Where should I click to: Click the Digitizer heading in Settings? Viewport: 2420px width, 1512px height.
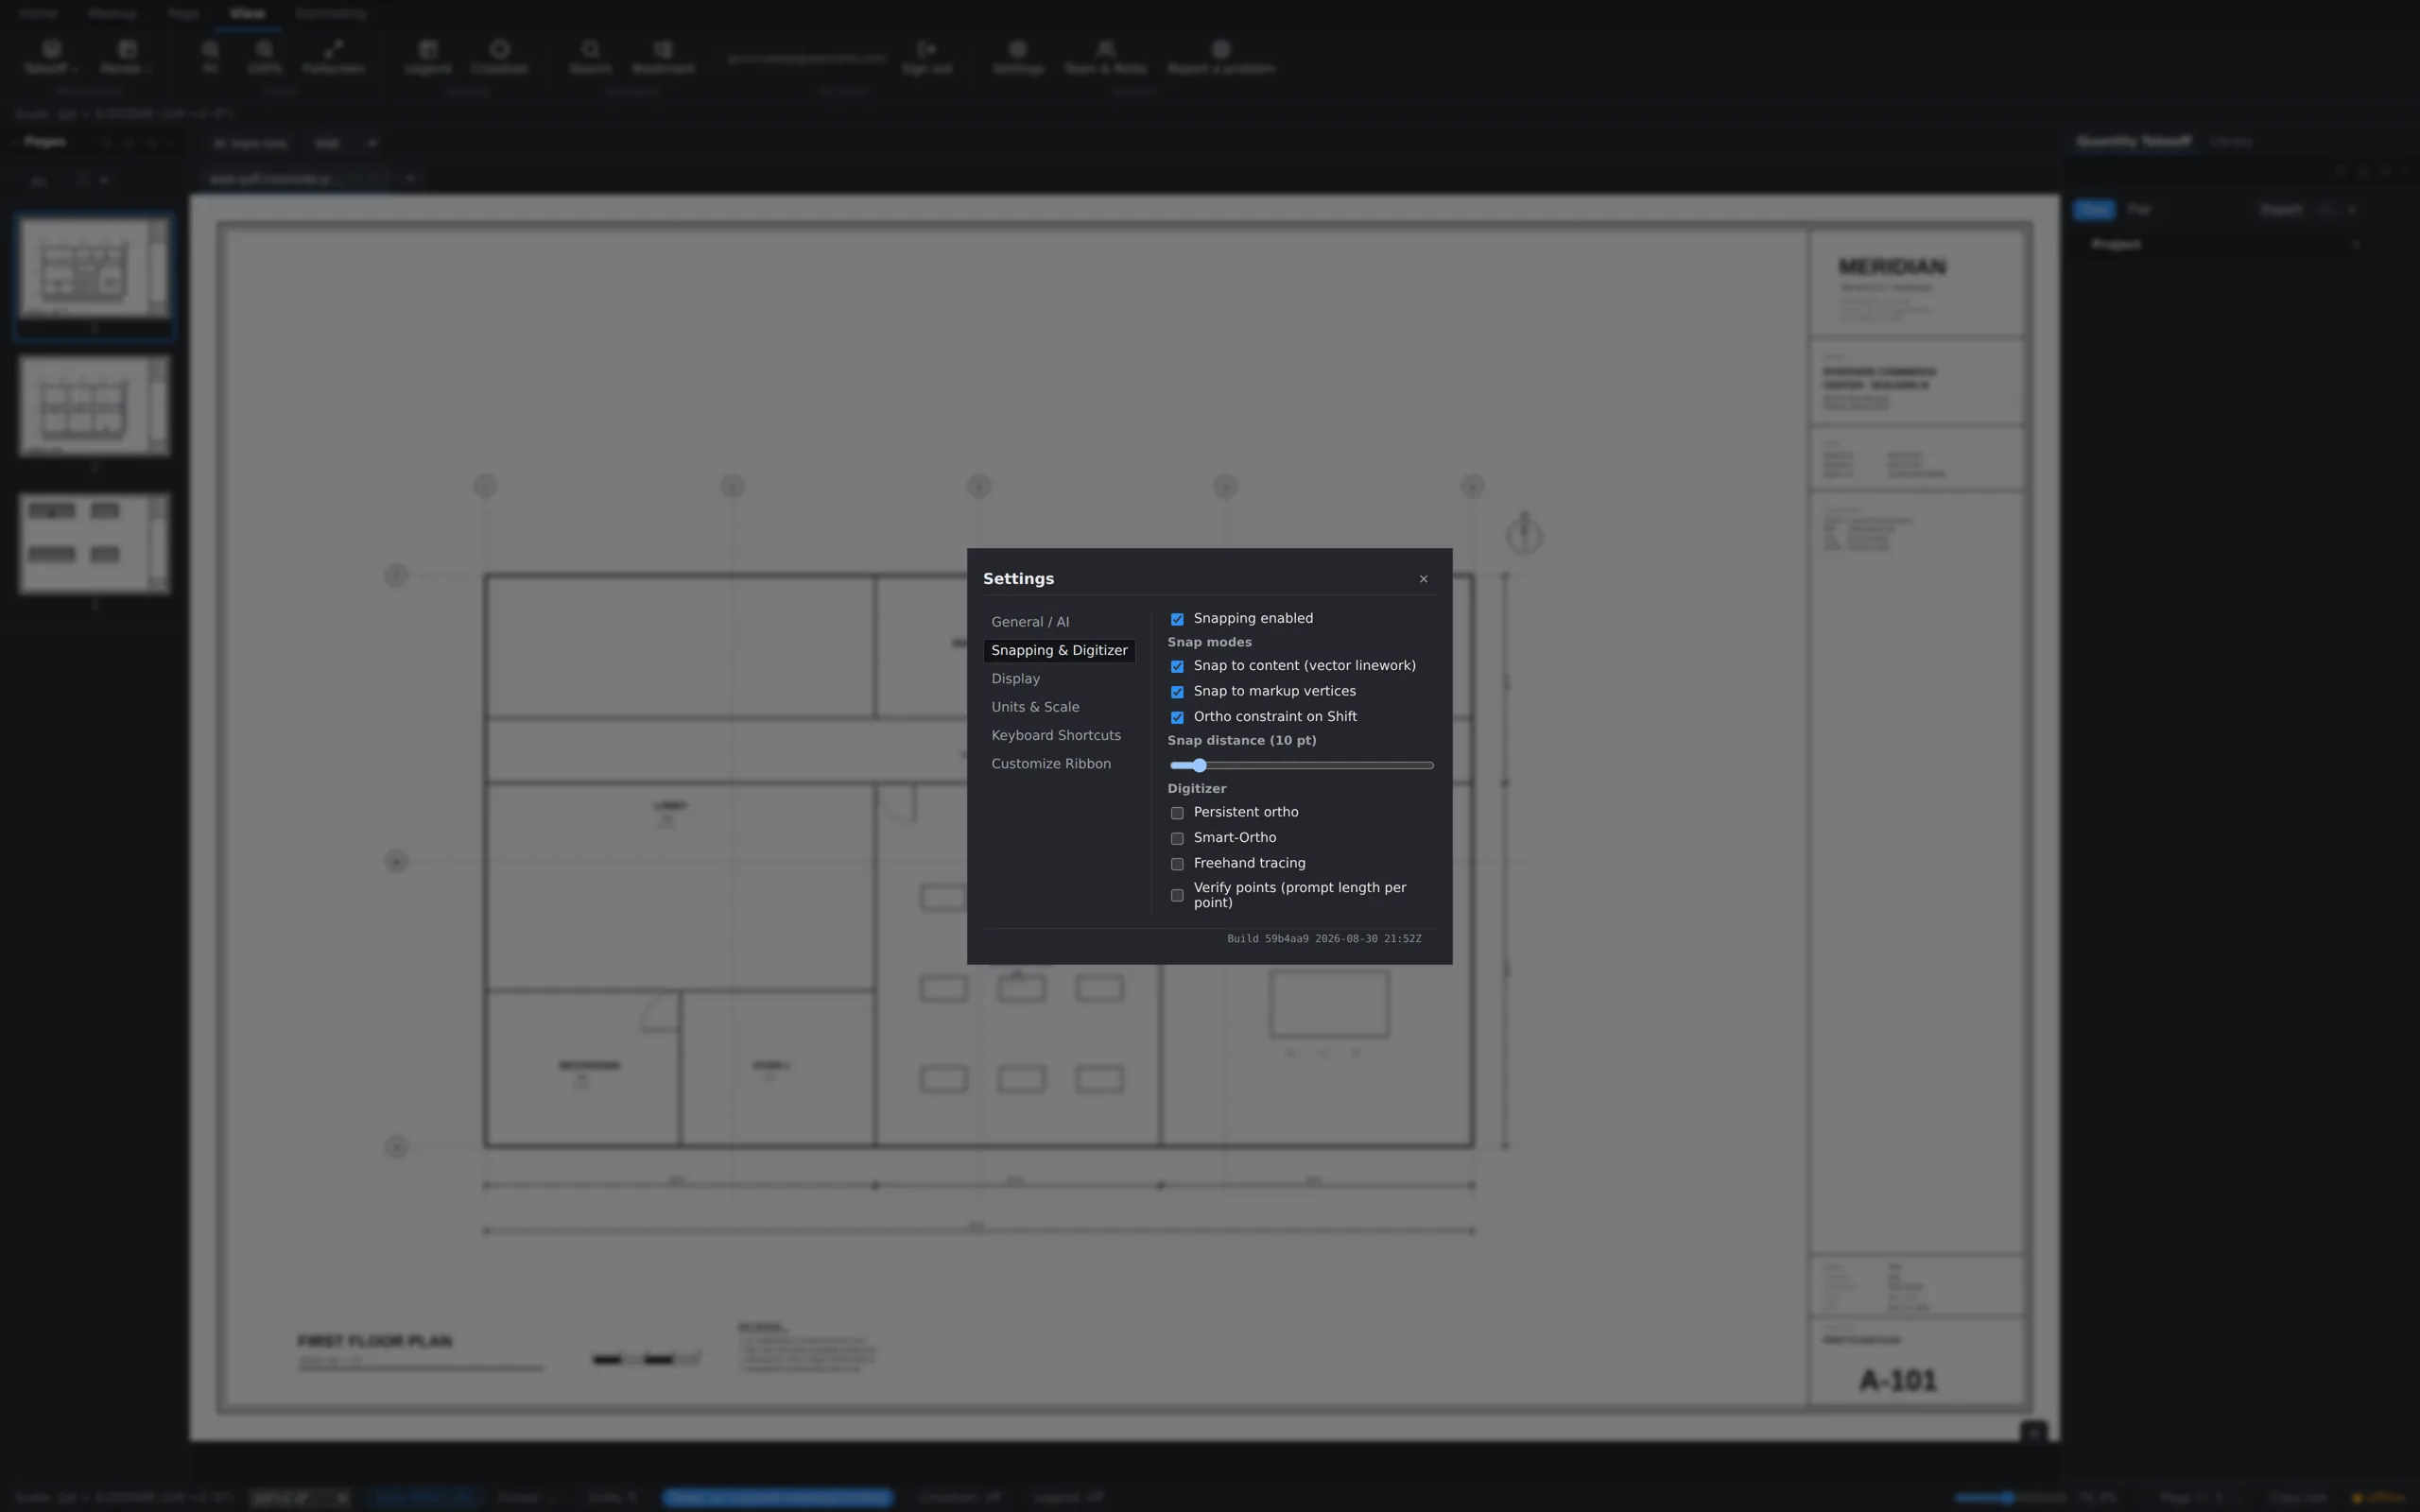click(x=1196, y=789)
